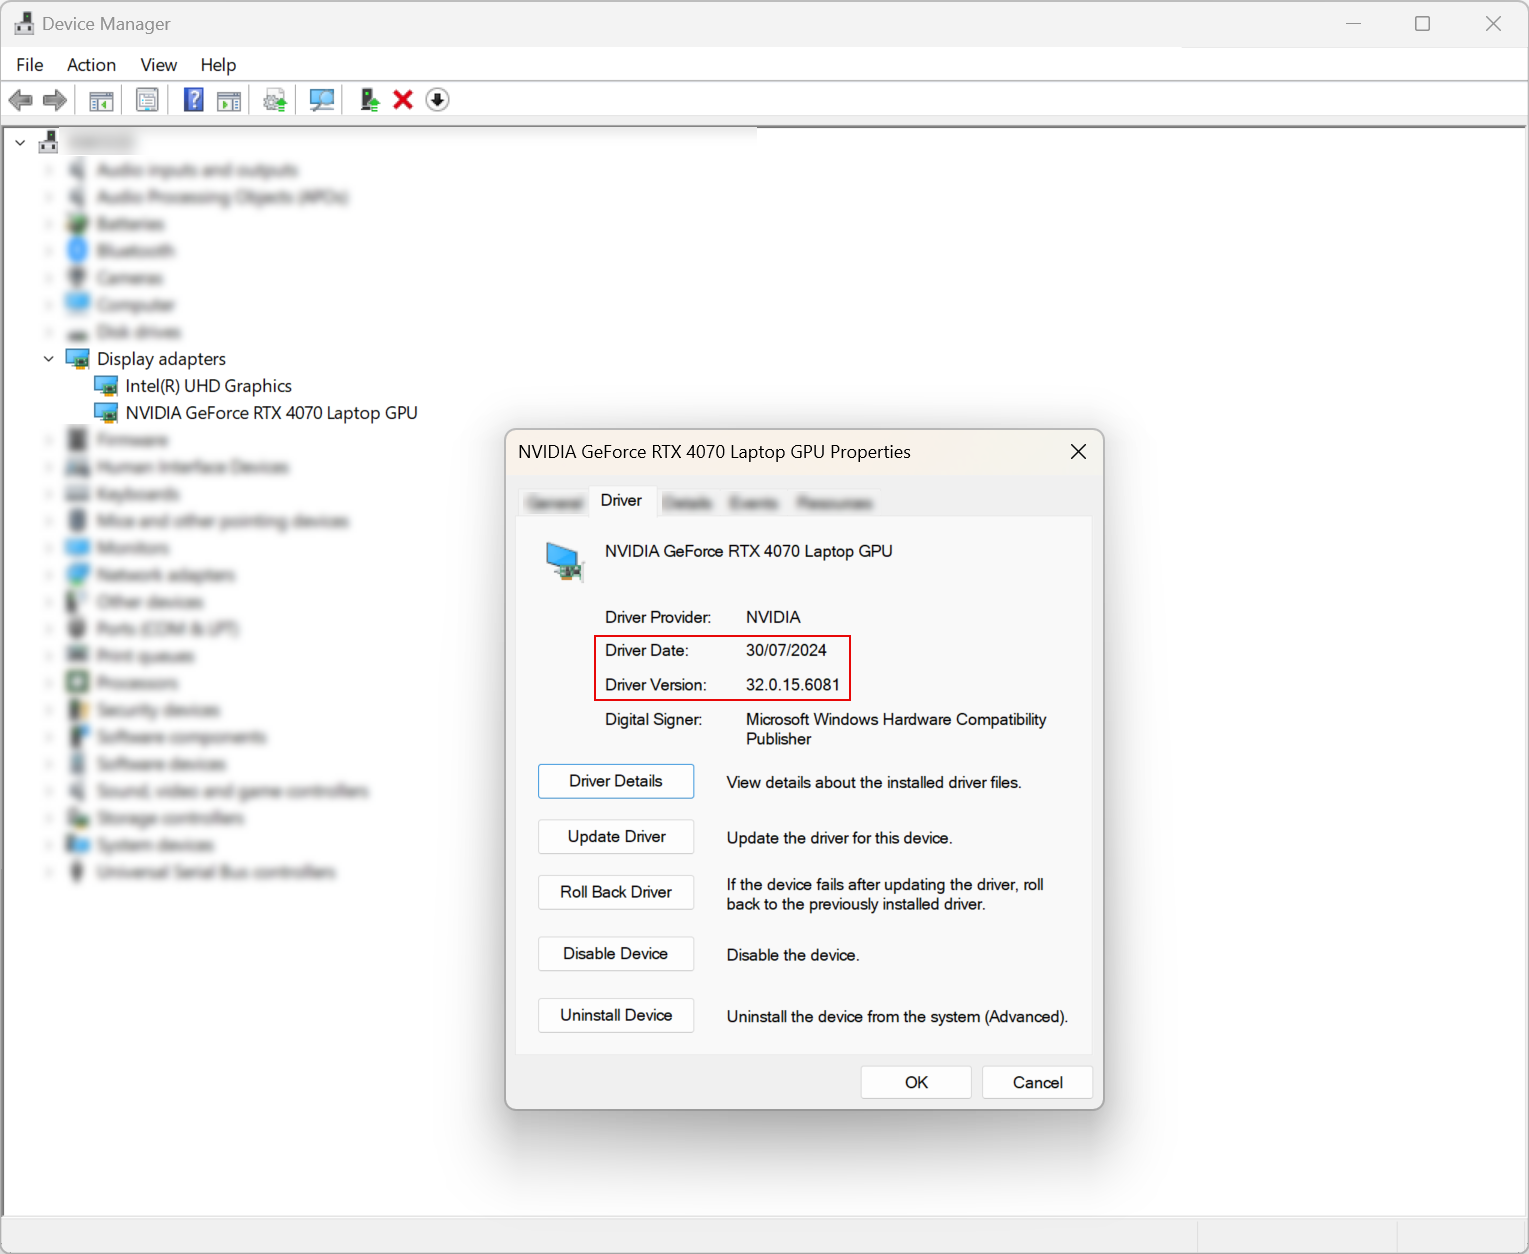This screenshot has height=1254, width=1529.
Task: Open the Action menu
Action: tap(91, 65)
